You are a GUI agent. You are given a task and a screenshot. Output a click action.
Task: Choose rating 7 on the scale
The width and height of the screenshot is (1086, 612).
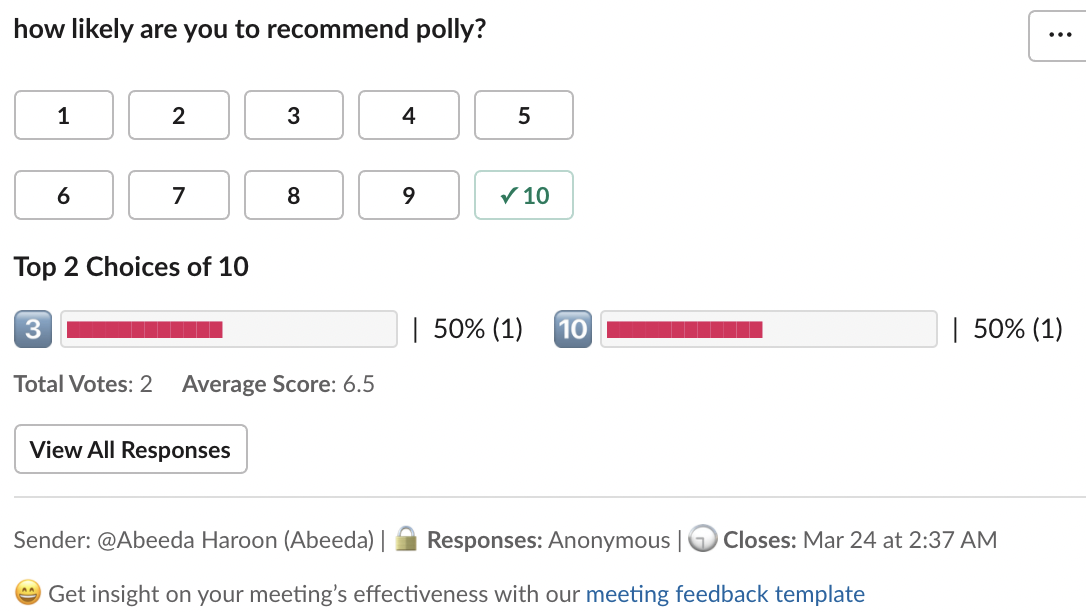tap(178, 195)
